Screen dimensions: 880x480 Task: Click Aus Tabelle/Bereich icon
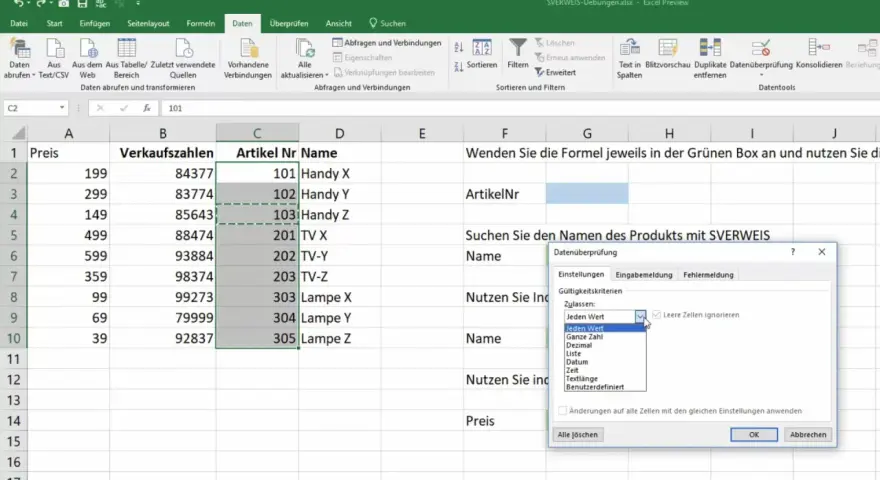[126, 49]
